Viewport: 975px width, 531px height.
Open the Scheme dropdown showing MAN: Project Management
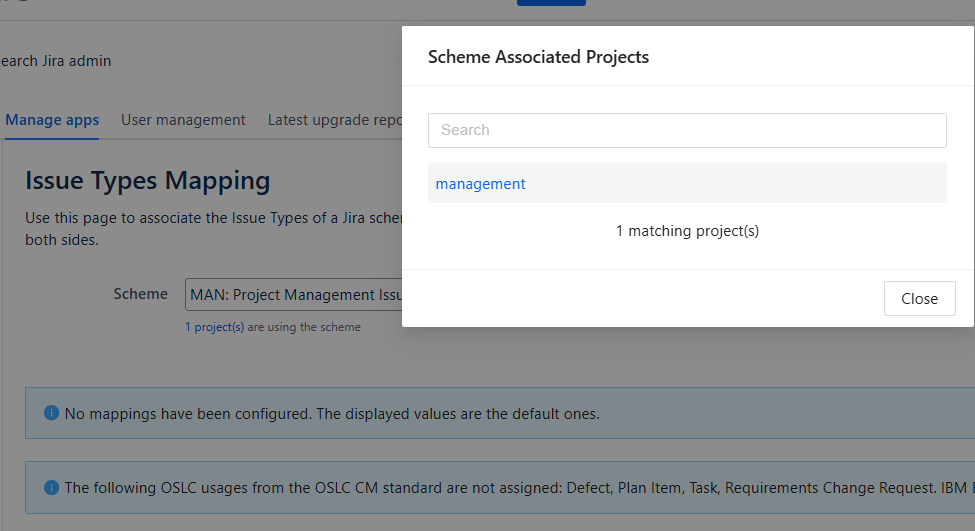[x=293, y=295]
